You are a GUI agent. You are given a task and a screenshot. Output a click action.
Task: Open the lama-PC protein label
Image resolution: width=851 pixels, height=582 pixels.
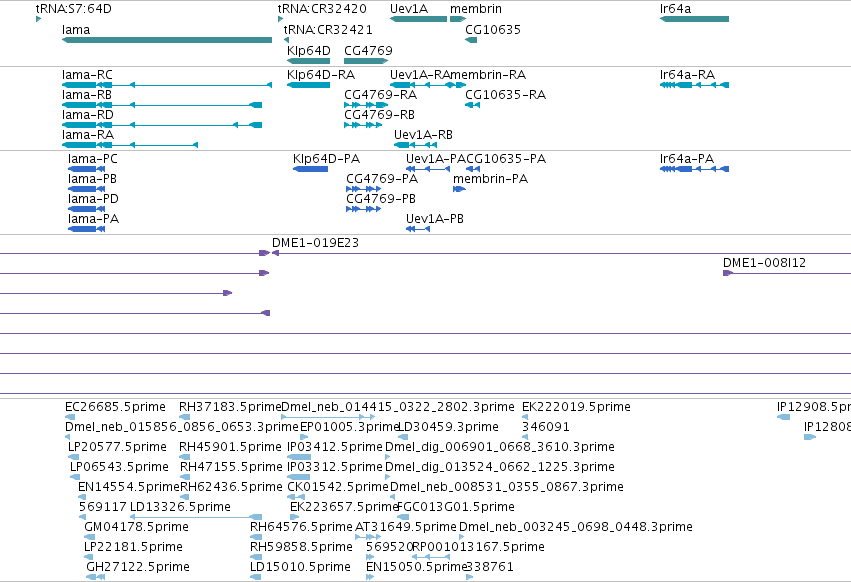(x=93, y=159)
